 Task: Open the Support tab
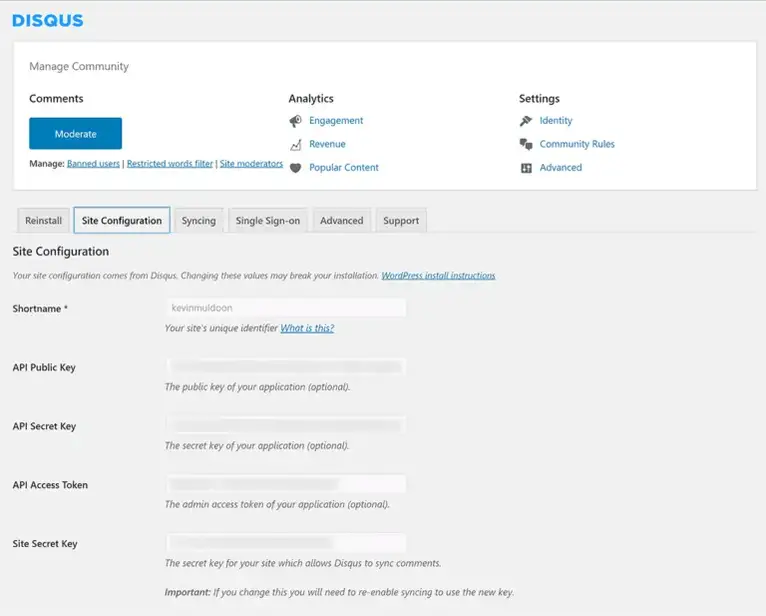pyautogui.click(x=401, y=220)
